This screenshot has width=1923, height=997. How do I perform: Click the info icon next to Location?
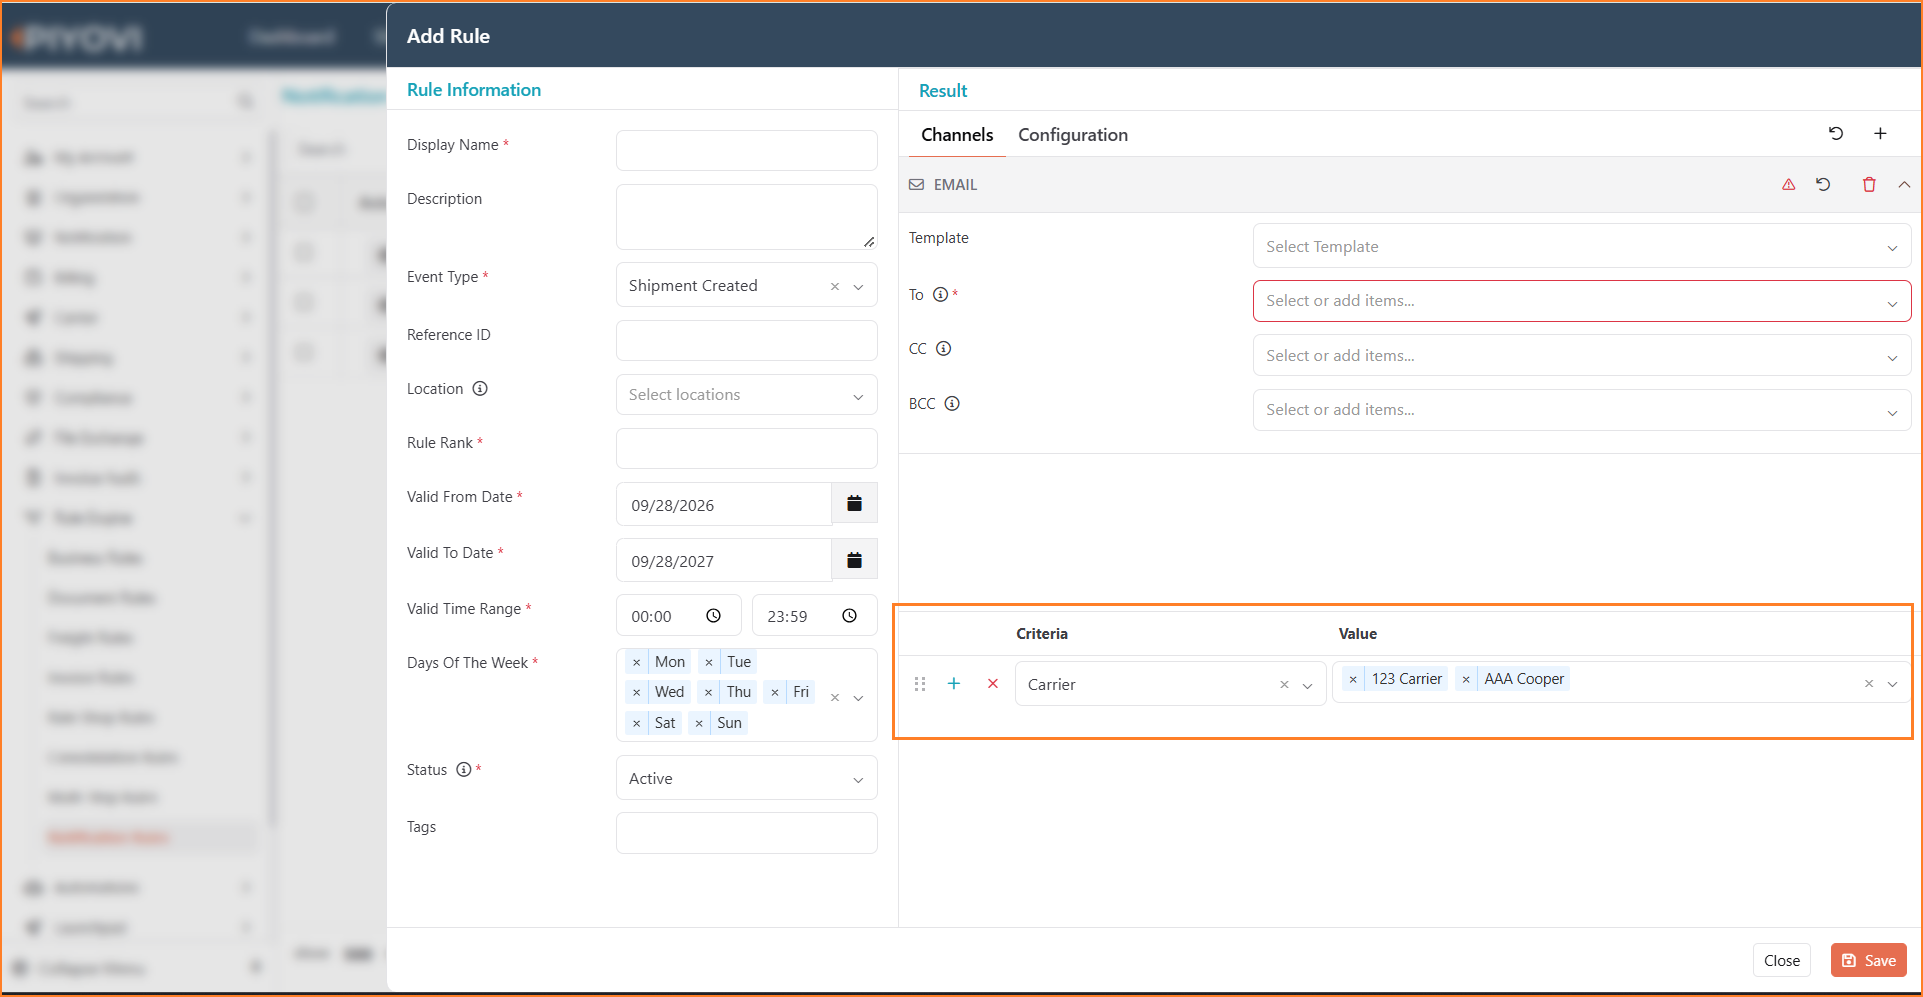[x=480, y=389]
